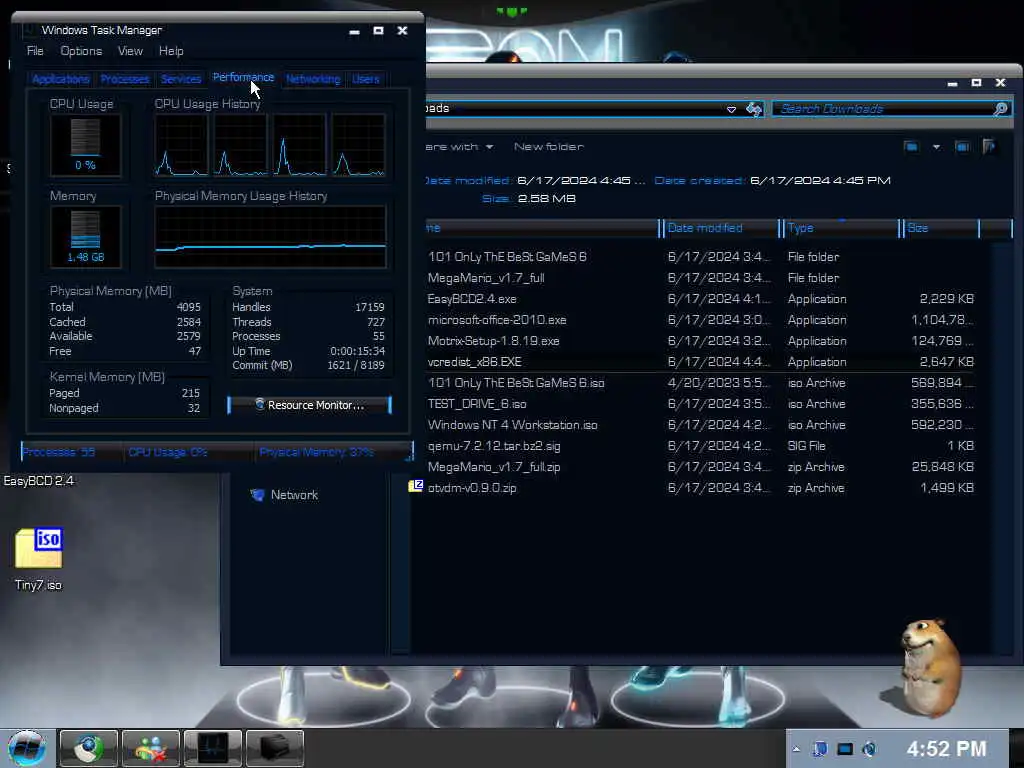Toggle the preview pane icon
Image resolution: width=1024 pixels, height=768 pixels.
[x=962, y=147]
